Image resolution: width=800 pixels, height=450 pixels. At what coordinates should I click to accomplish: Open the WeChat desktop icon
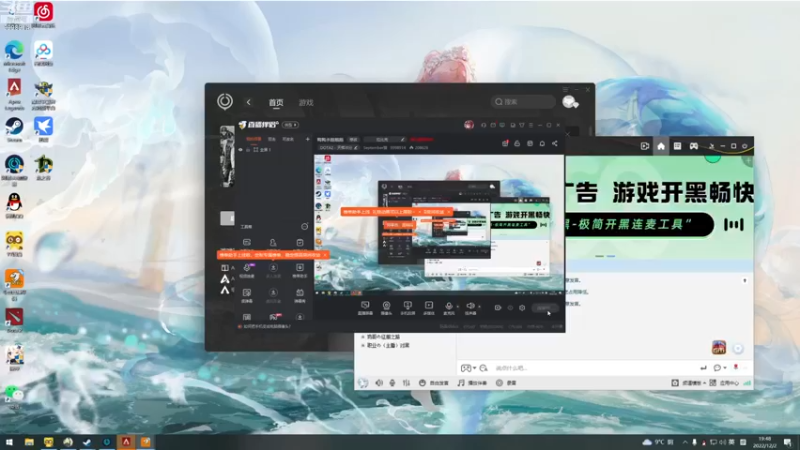[x=14, y=397]
